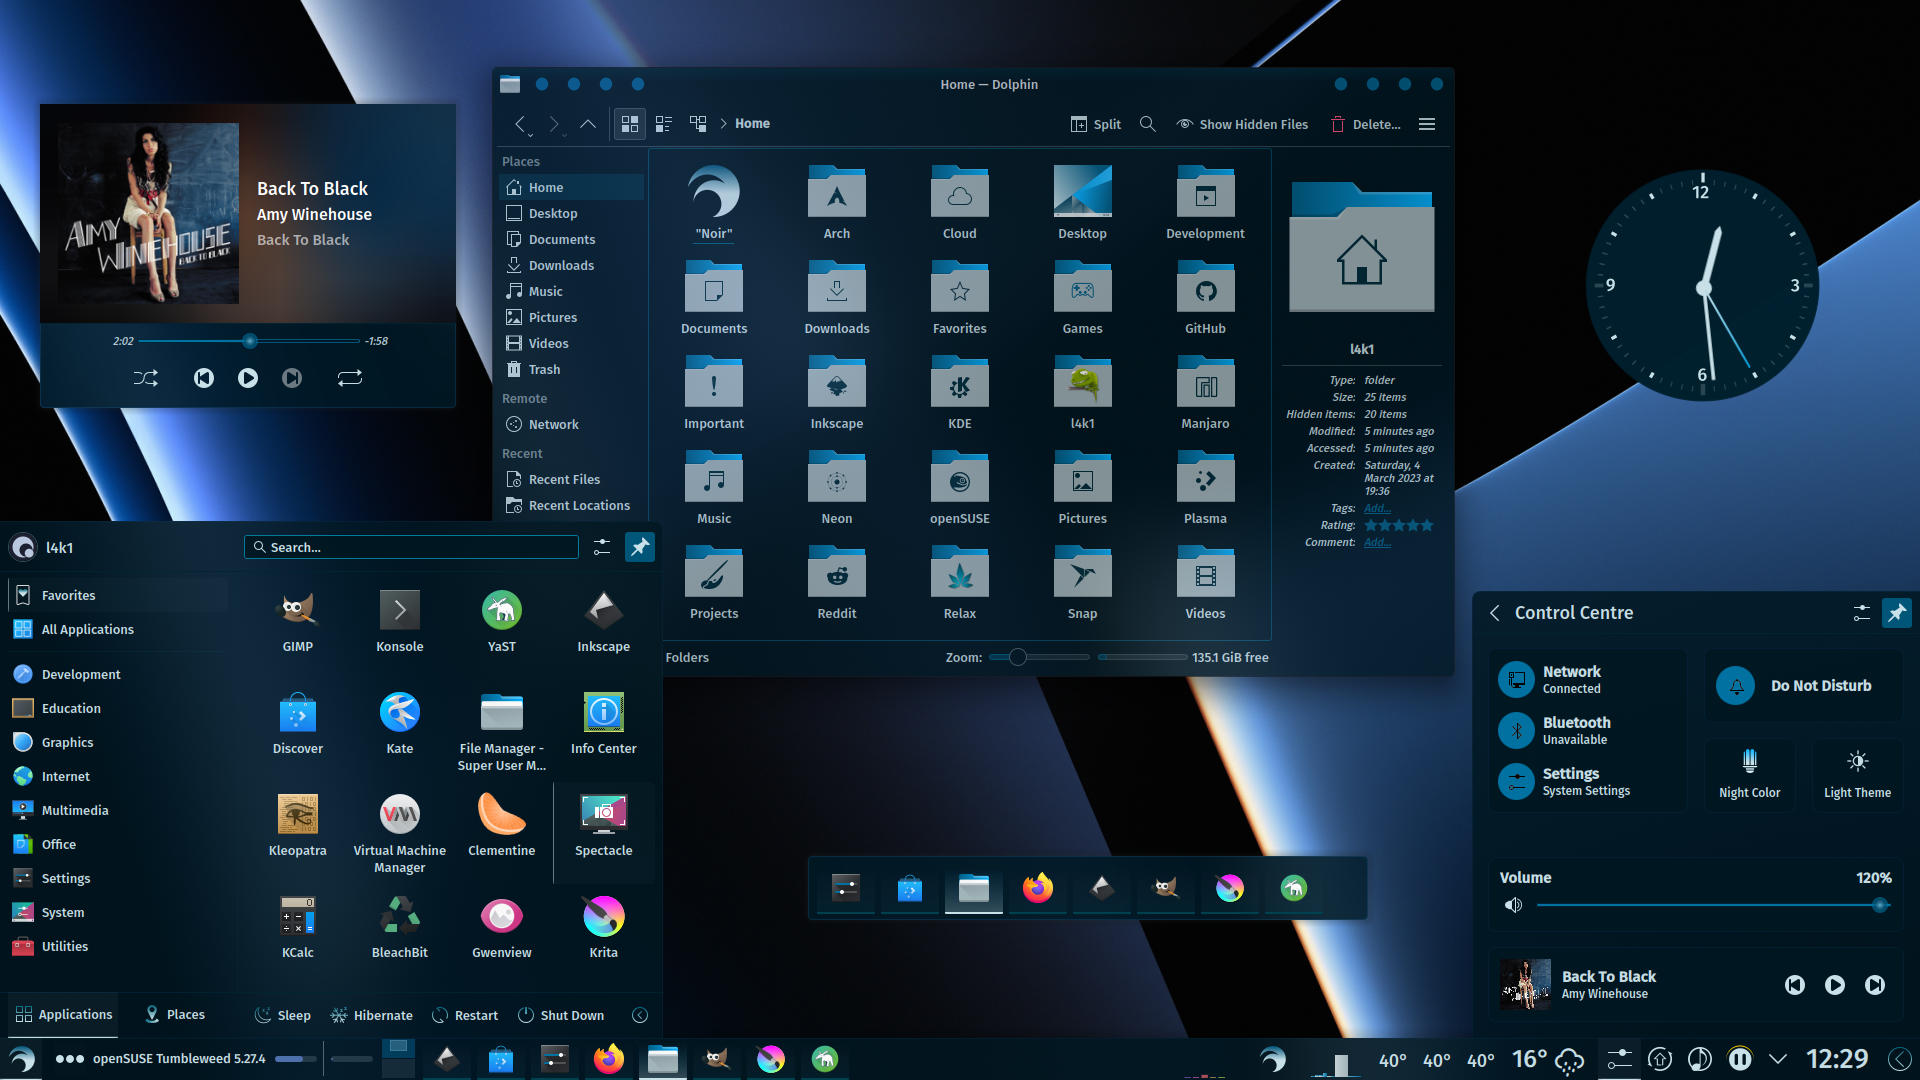This screenshot has width=1920, height=1080.
Task: Click Shut Down in launcher footer
Action: [561, 1015]
